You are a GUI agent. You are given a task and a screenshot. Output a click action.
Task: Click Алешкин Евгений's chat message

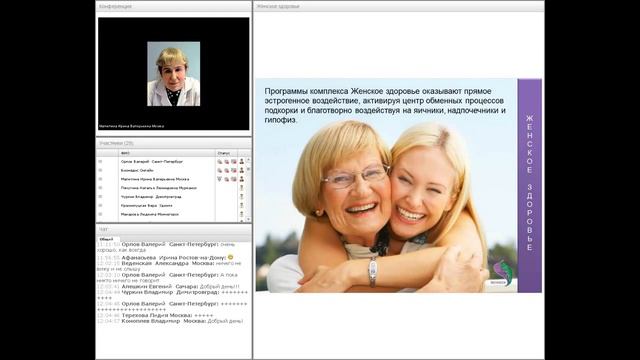point(168,287)
